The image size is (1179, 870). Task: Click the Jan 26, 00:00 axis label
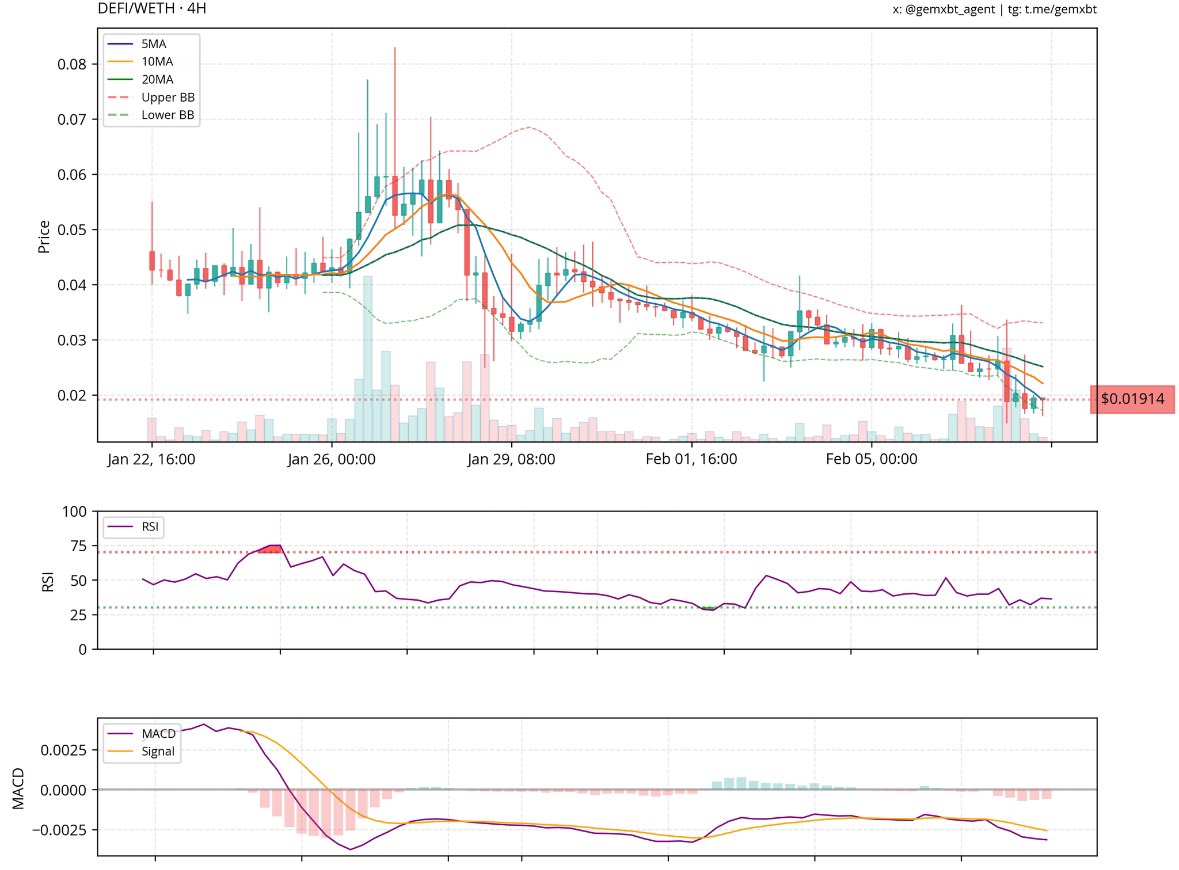tap(332, 459)
